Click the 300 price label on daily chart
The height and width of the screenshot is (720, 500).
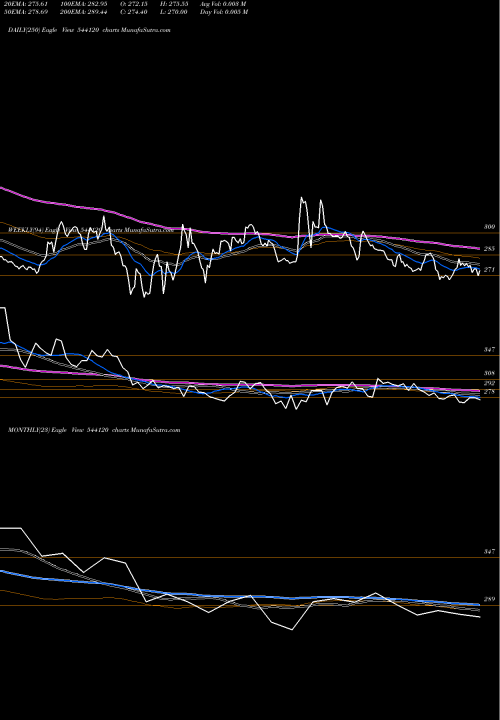[489, 227]
